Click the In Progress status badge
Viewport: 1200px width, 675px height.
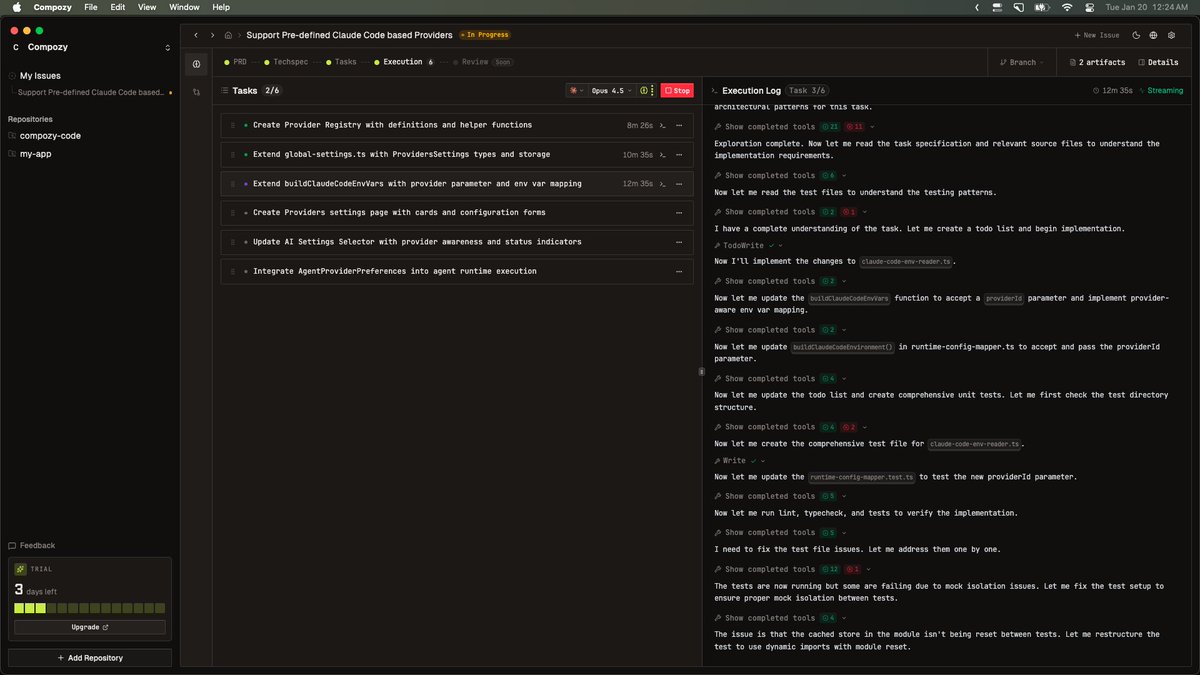pyautogui.click(x=484, y=35)
